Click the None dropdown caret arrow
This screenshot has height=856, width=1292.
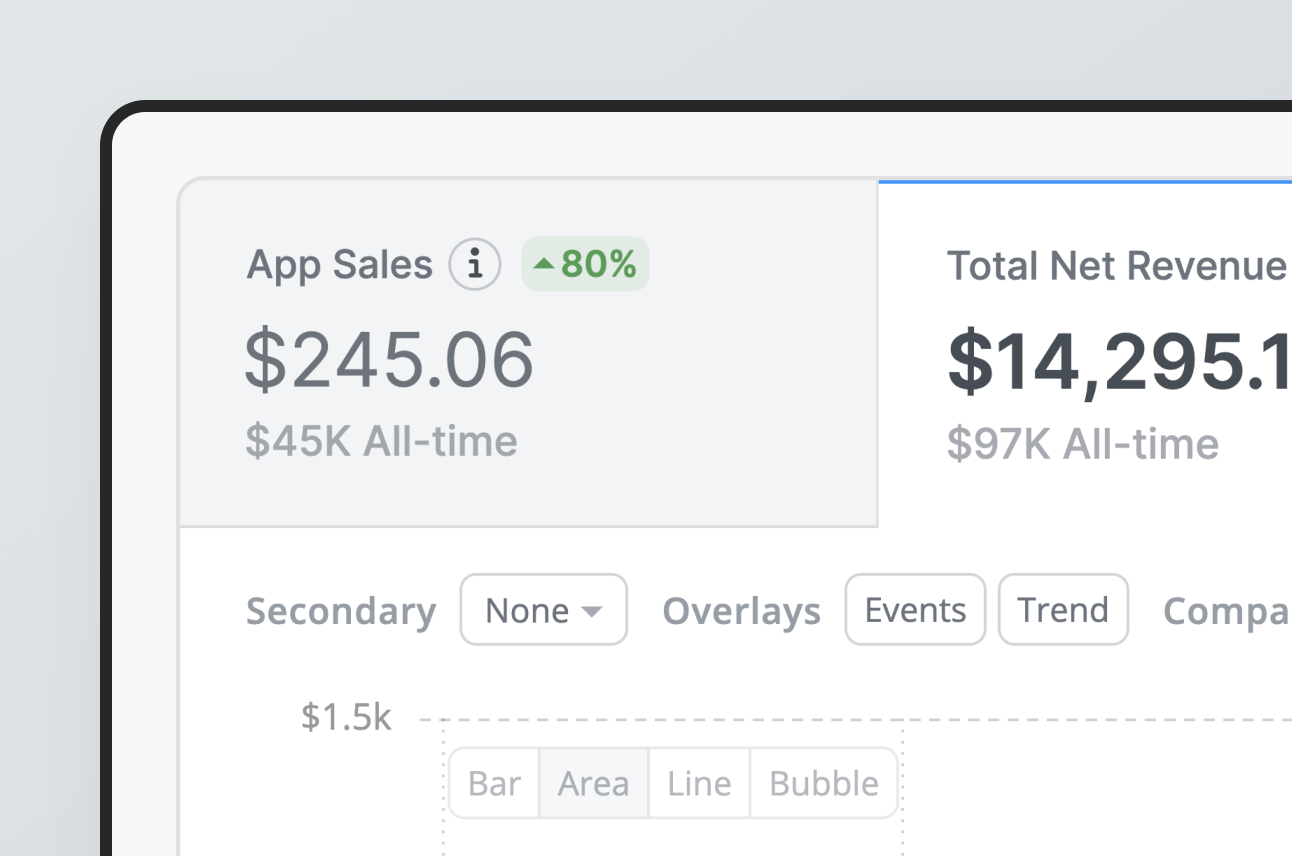tap(592, 611)
